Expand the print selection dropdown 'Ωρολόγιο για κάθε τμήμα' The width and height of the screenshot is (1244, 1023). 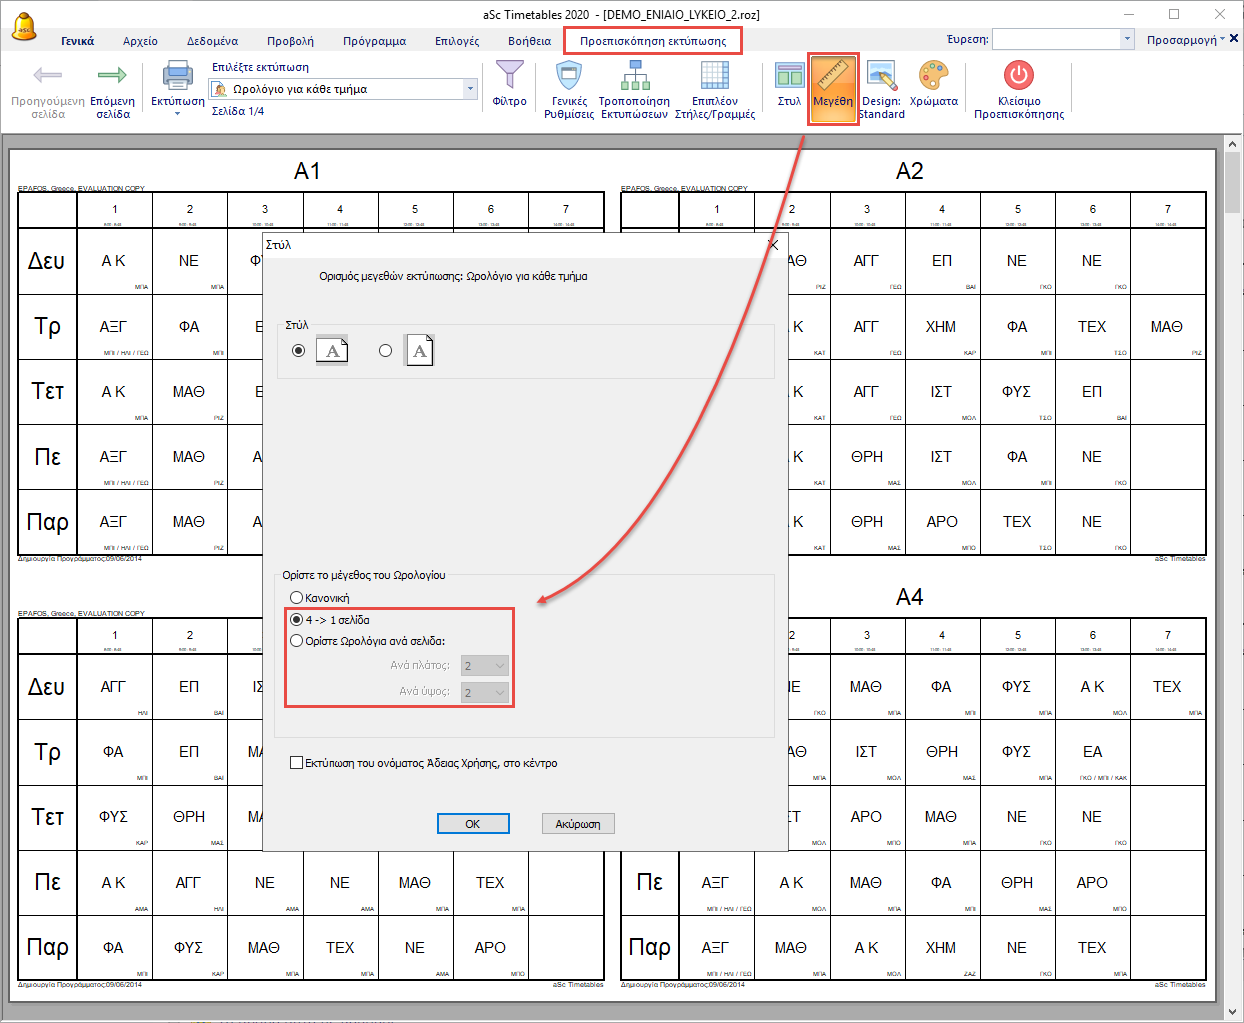(x=470, y=89)
